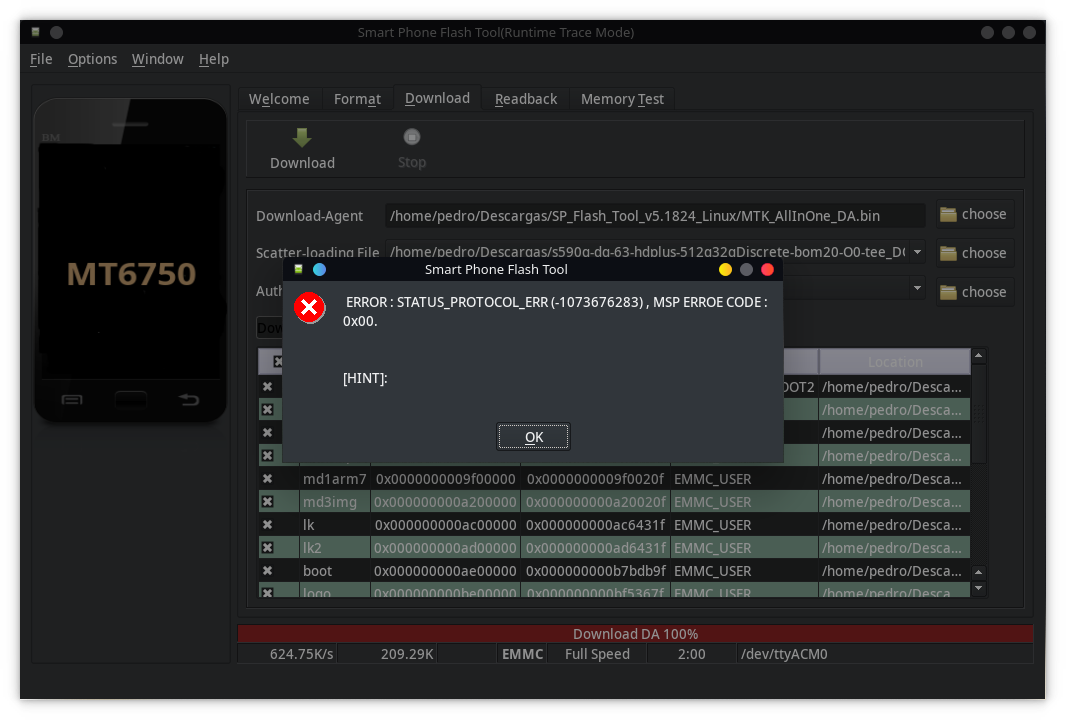
Task: Click boot end address 0x000000000b7bdb9f
Action: (x=596, y=571)
